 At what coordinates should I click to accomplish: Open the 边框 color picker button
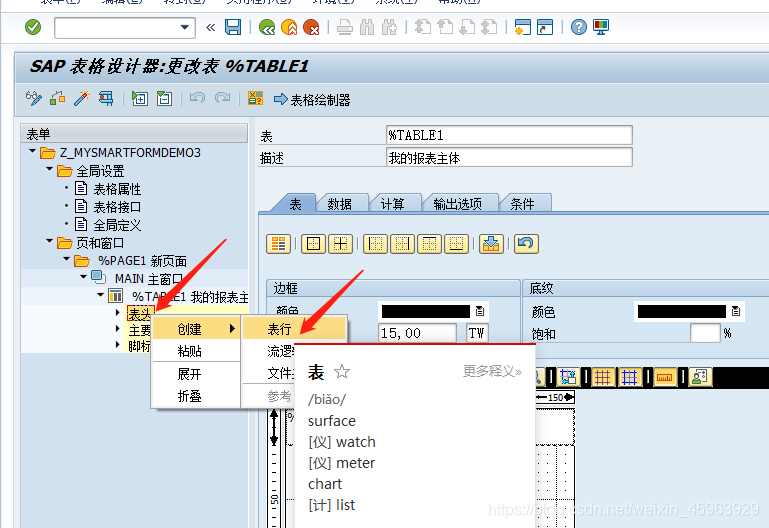point(480,311)
